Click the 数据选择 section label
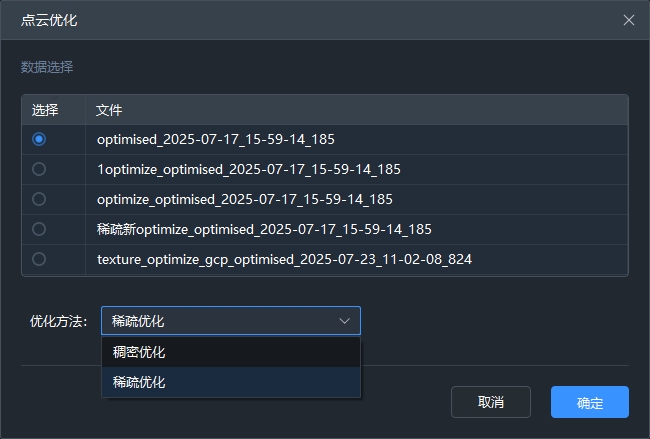Viewport: 650px width, 439px height. pos(47,67)
